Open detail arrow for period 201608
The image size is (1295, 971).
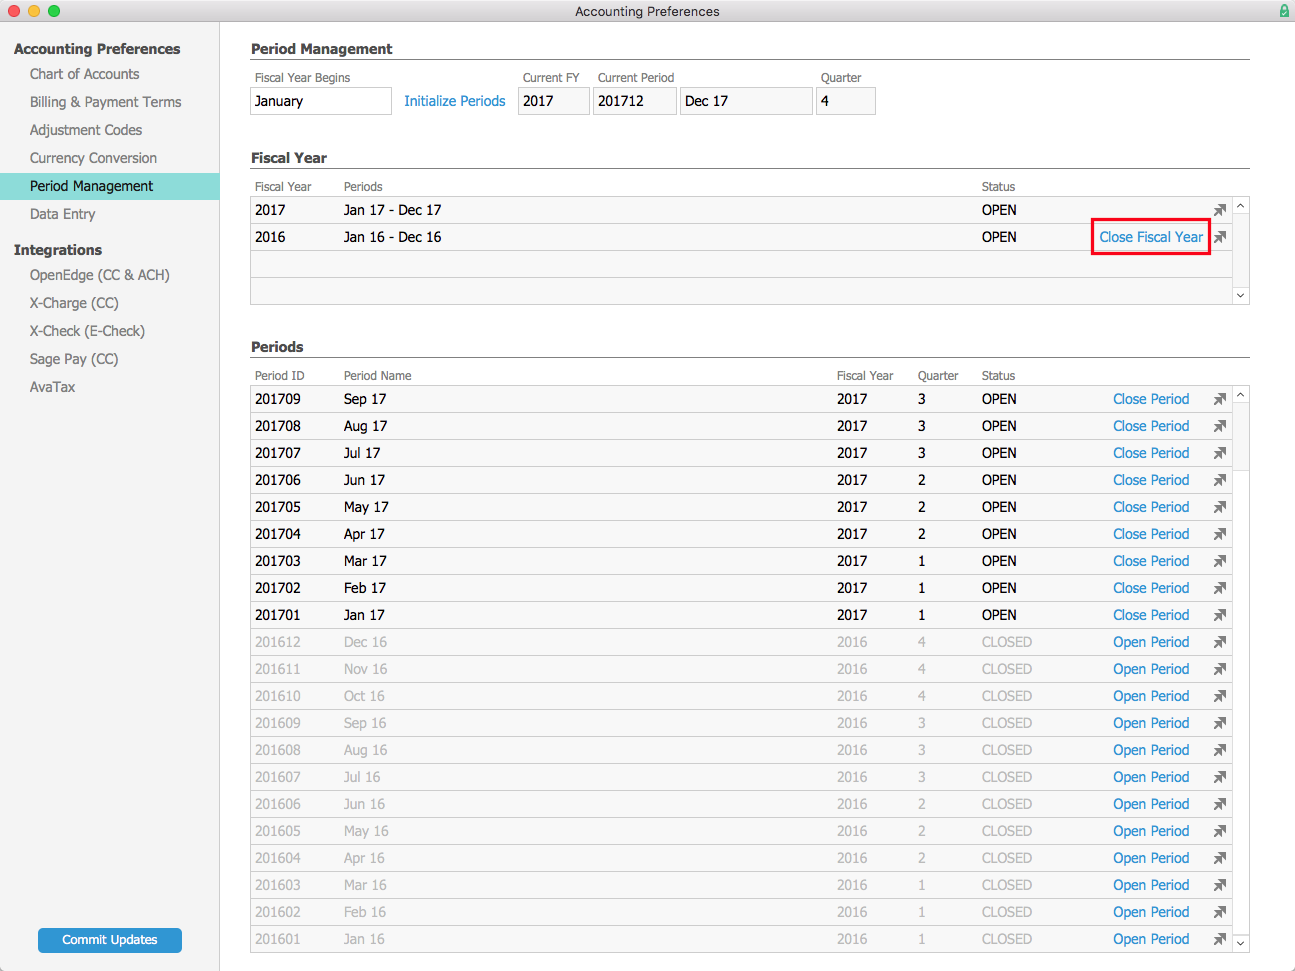click(1220, 750)
